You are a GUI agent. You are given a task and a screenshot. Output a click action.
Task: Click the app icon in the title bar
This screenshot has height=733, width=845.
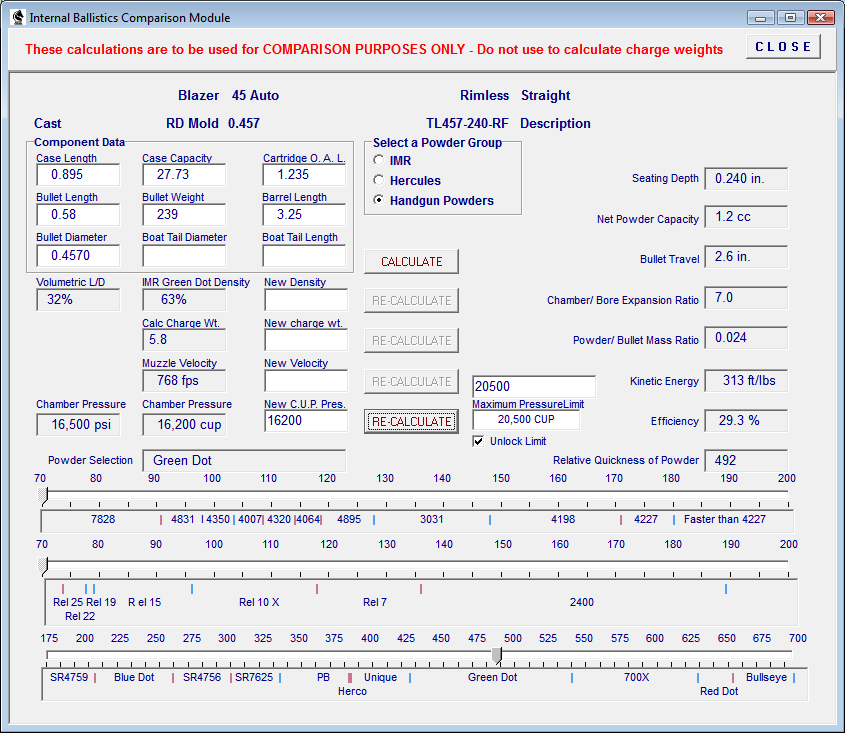(18, 17)
